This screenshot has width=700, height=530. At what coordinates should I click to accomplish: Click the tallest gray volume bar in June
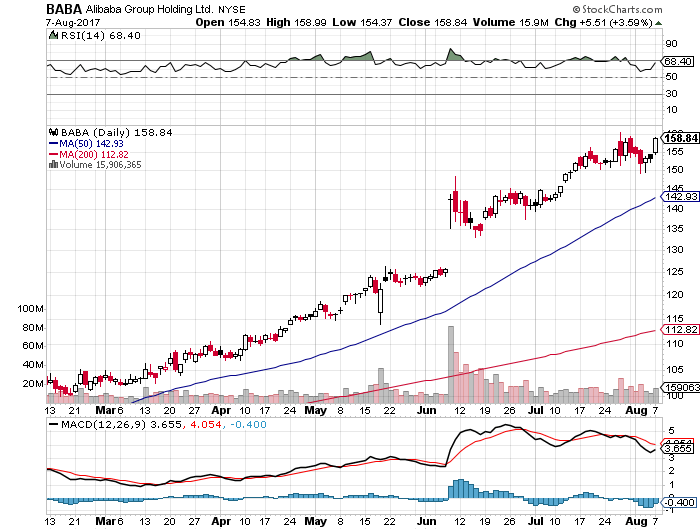[x=451, y=365]
